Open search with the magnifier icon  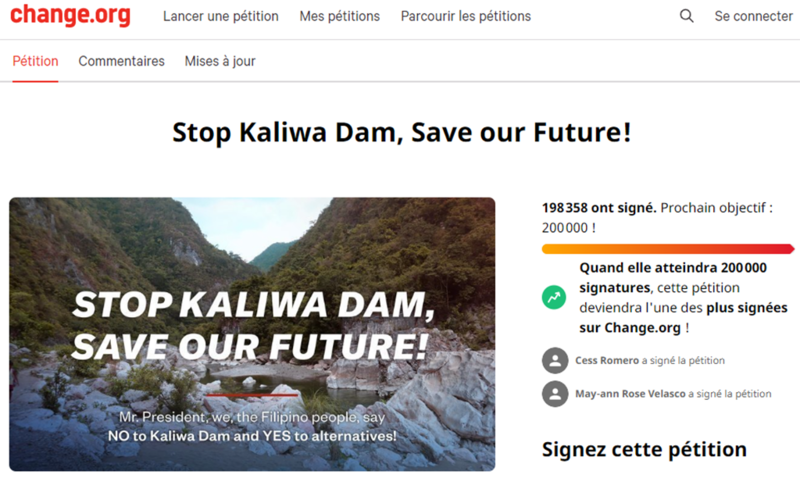click(x=686, y=16)
